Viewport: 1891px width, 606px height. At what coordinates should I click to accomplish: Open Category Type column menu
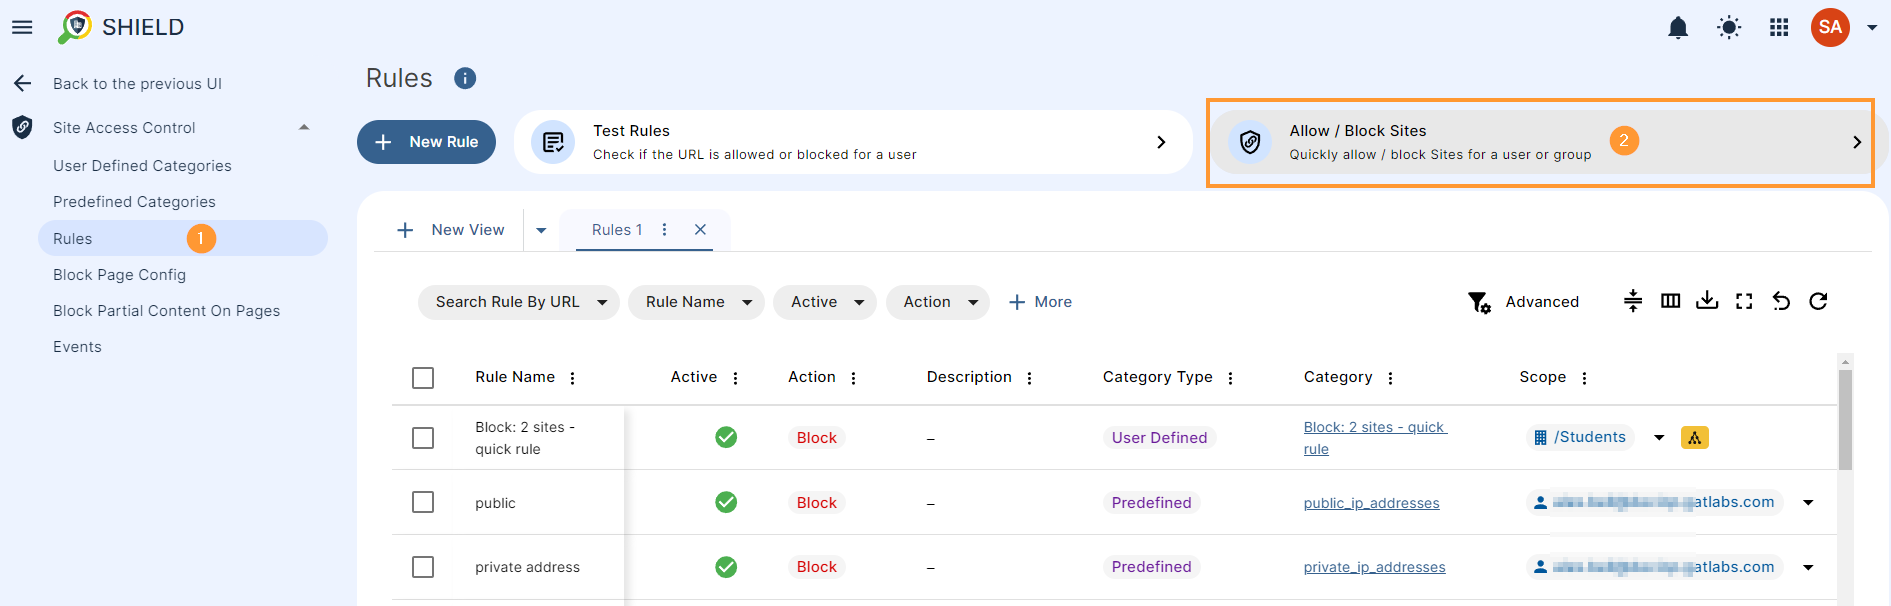coord(1230,378)
